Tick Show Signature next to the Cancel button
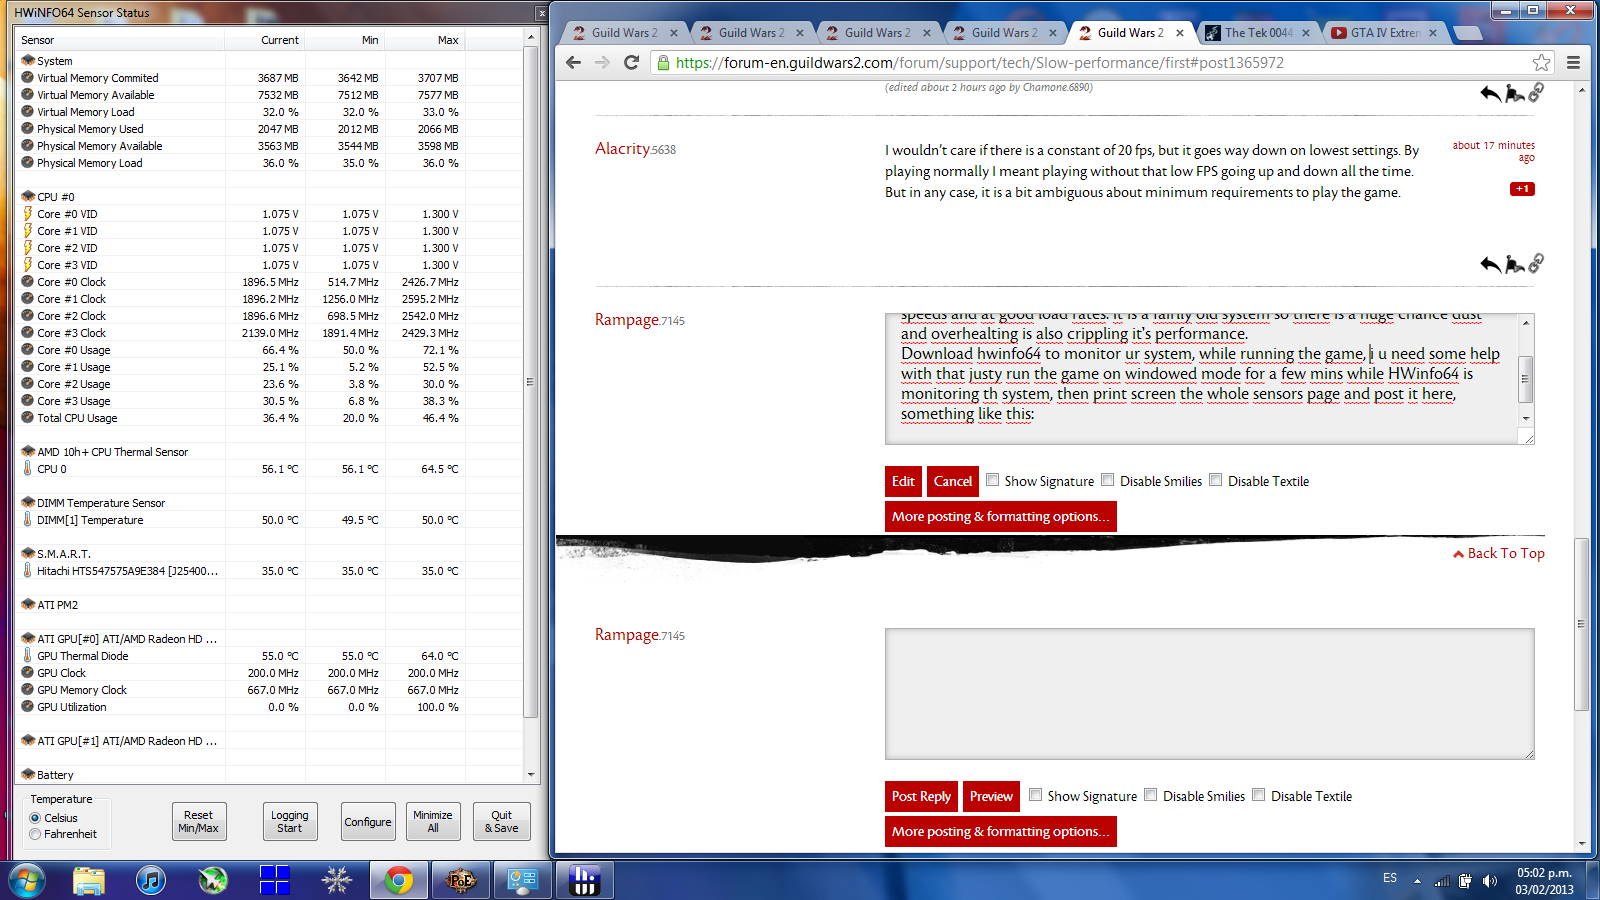The width and height of the screenshot is (1600, 900). click(992, 480)
